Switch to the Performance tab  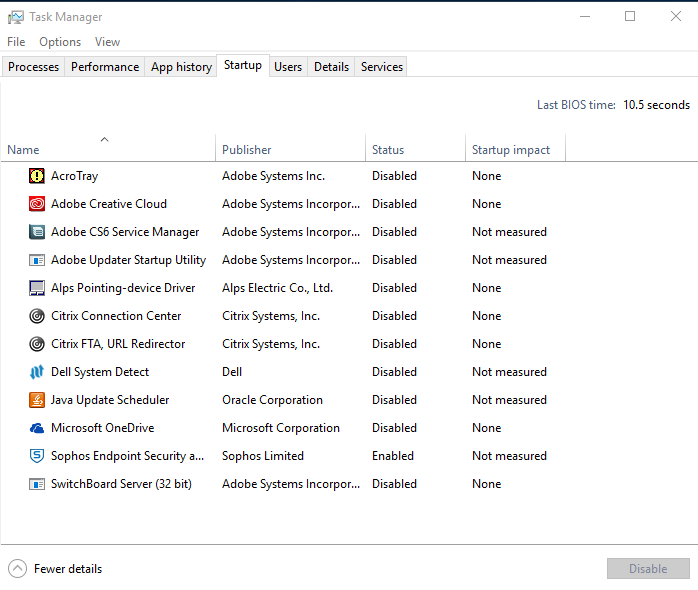click(x=105, y=67)
